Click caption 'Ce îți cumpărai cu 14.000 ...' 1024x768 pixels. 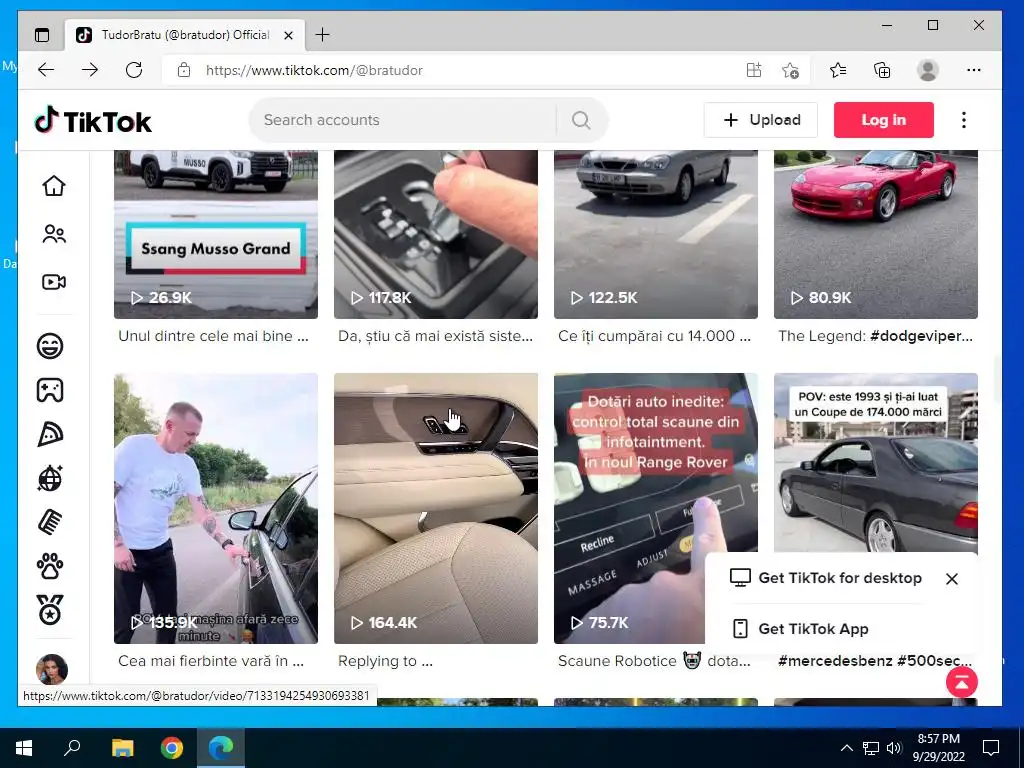(654, 336)
